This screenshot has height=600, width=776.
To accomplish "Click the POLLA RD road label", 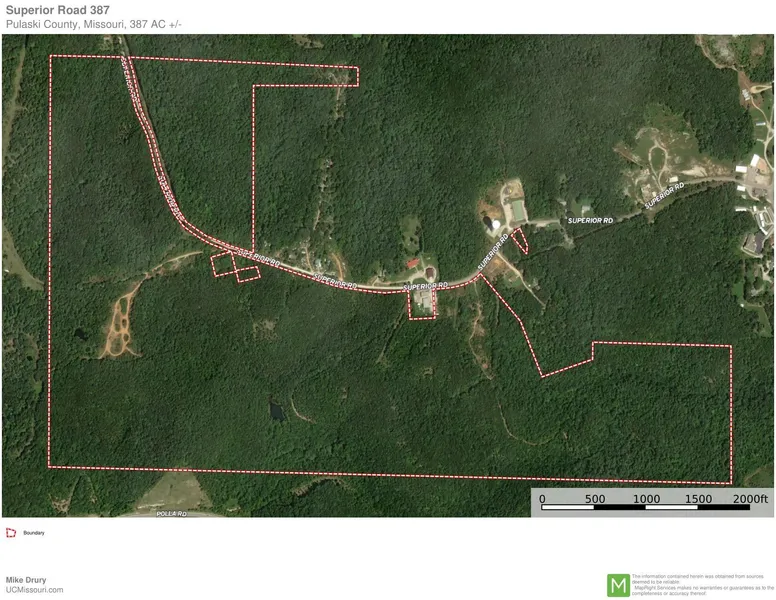I will tap(171, 513).
